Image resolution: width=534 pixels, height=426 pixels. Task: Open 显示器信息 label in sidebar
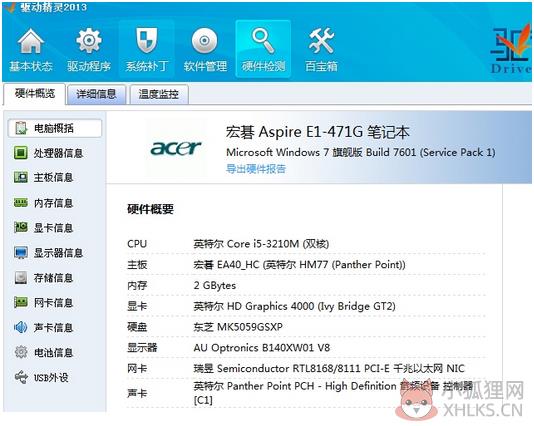coord(58,253)
